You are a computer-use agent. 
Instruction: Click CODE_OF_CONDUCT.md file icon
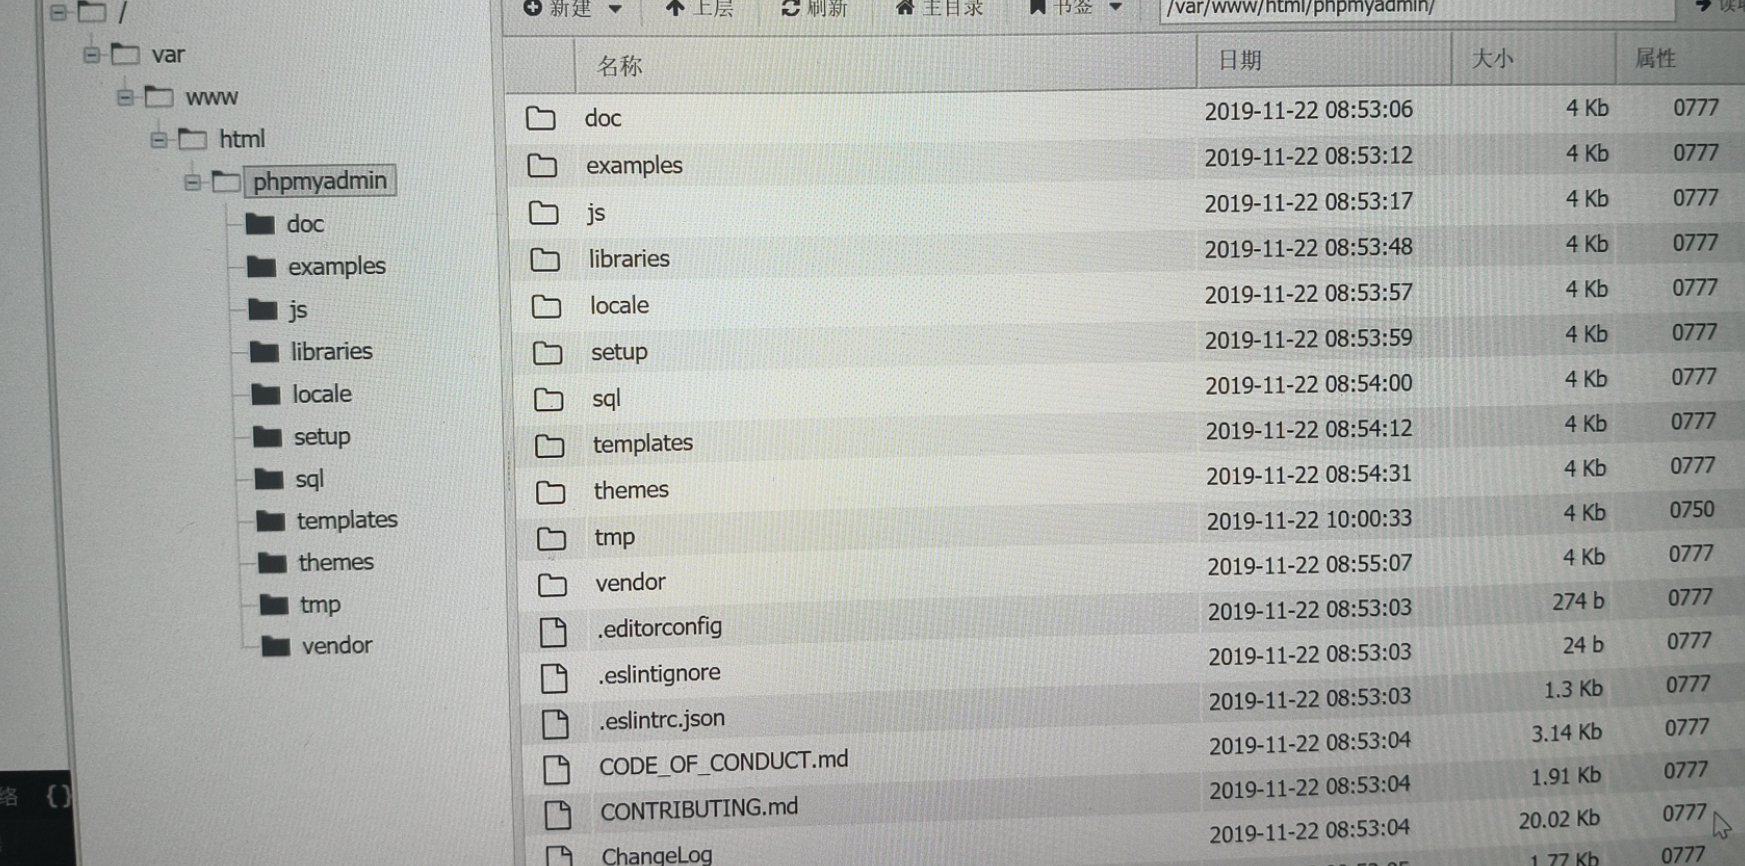tap(556, 769)
